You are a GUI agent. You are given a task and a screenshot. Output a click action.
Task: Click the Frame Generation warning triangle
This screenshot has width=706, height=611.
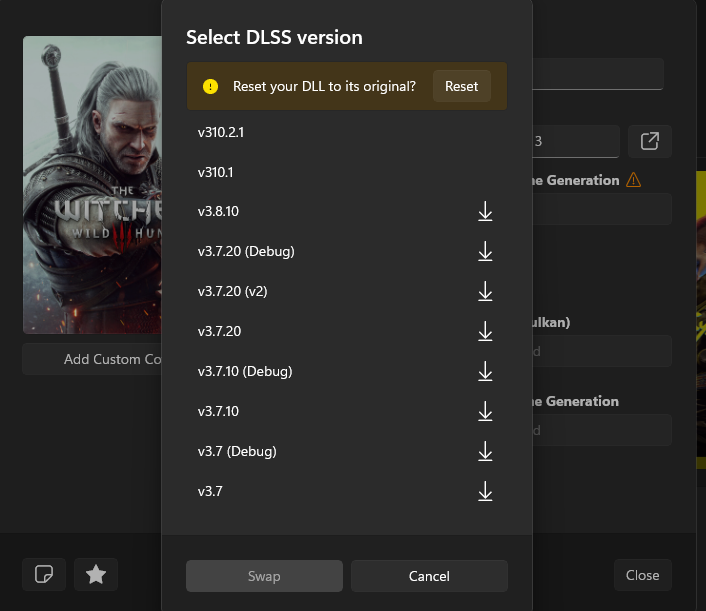[x=633, y=181]
